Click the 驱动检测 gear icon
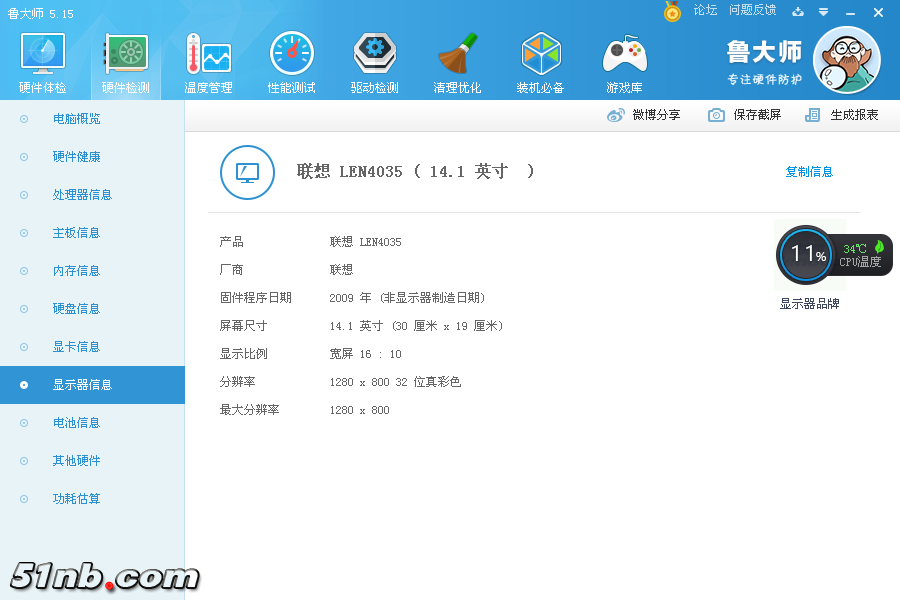 point(374,54)
